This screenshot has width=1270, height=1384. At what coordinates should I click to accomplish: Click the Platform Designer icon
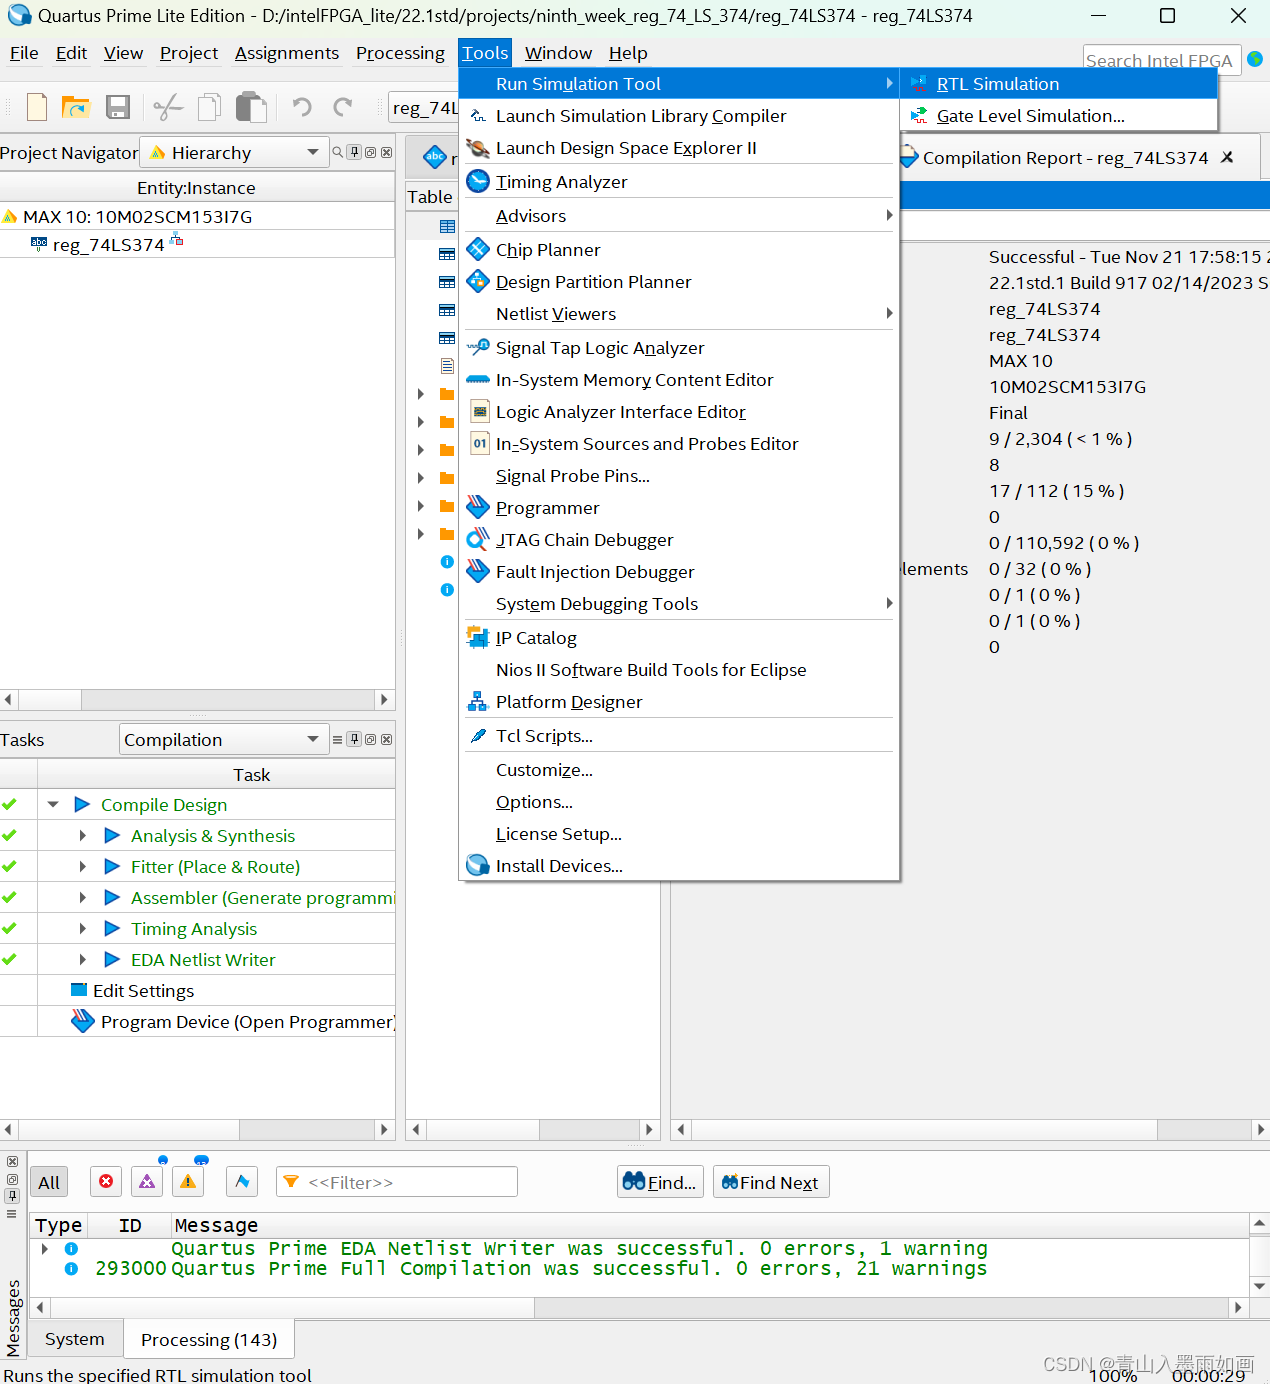(x=479, y=702)
